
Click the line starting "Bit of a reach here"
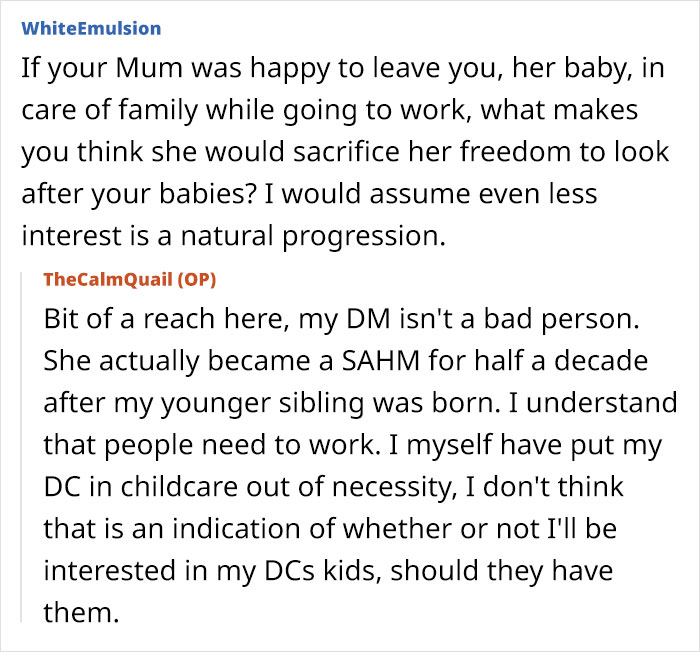coord(342,320)
